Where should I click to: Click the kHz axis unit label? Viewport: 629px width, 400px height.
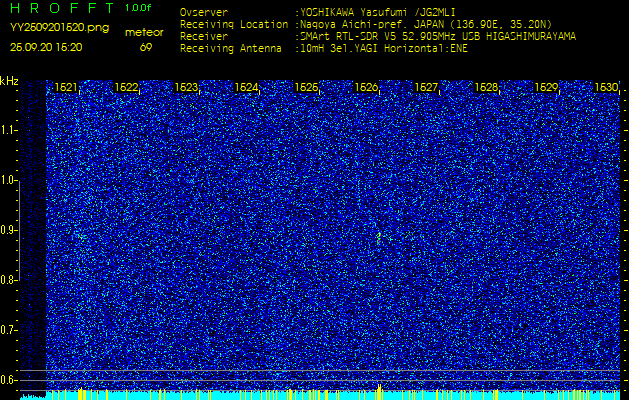pos(9,81)
